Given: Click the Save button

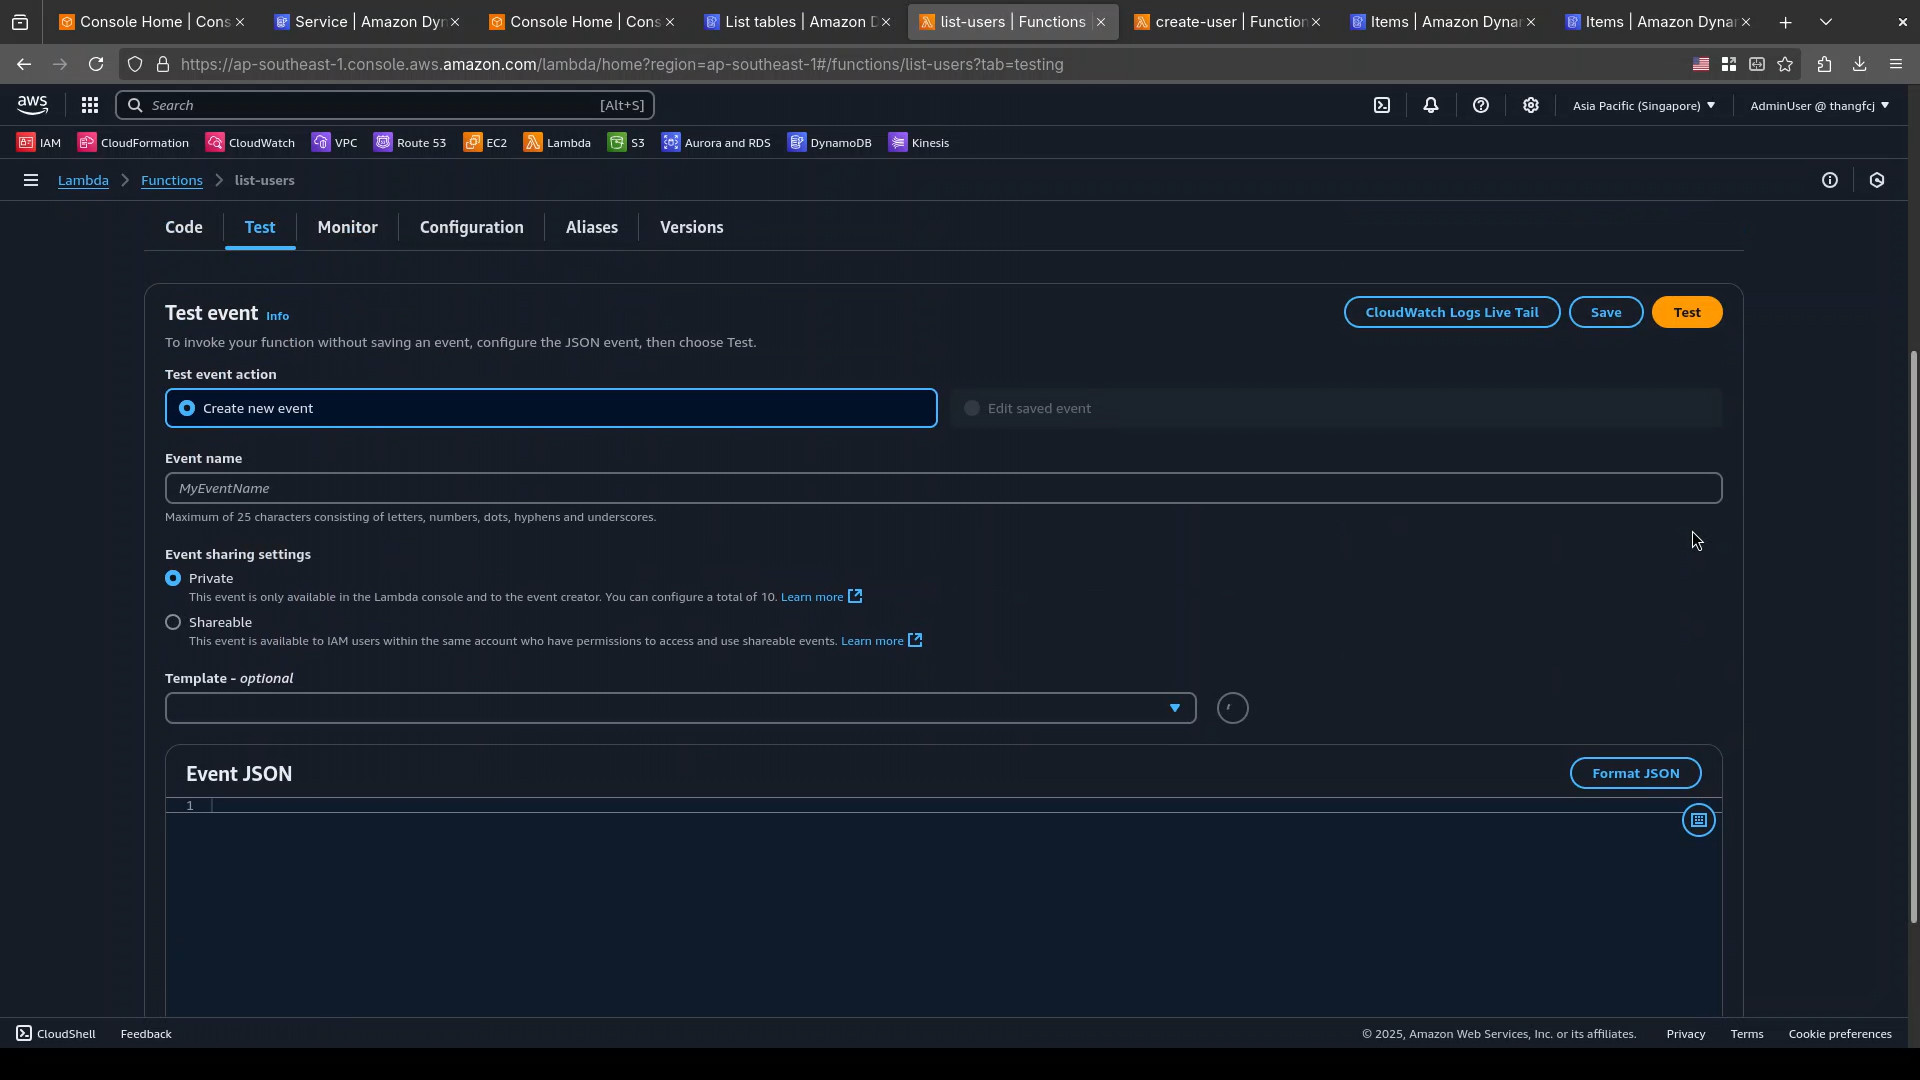Looking at the screenshot, I should [1606, 313].
